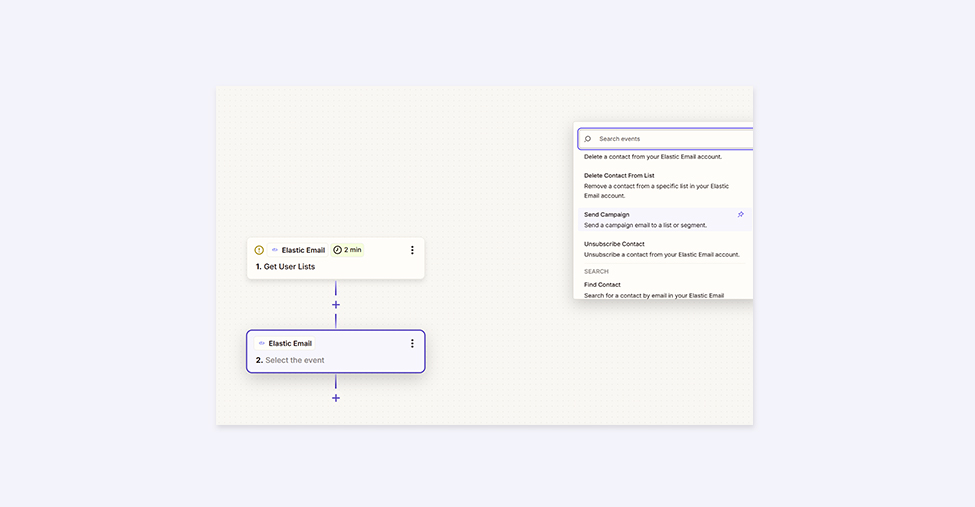Add a new step below step 2

tap(336, 398)
